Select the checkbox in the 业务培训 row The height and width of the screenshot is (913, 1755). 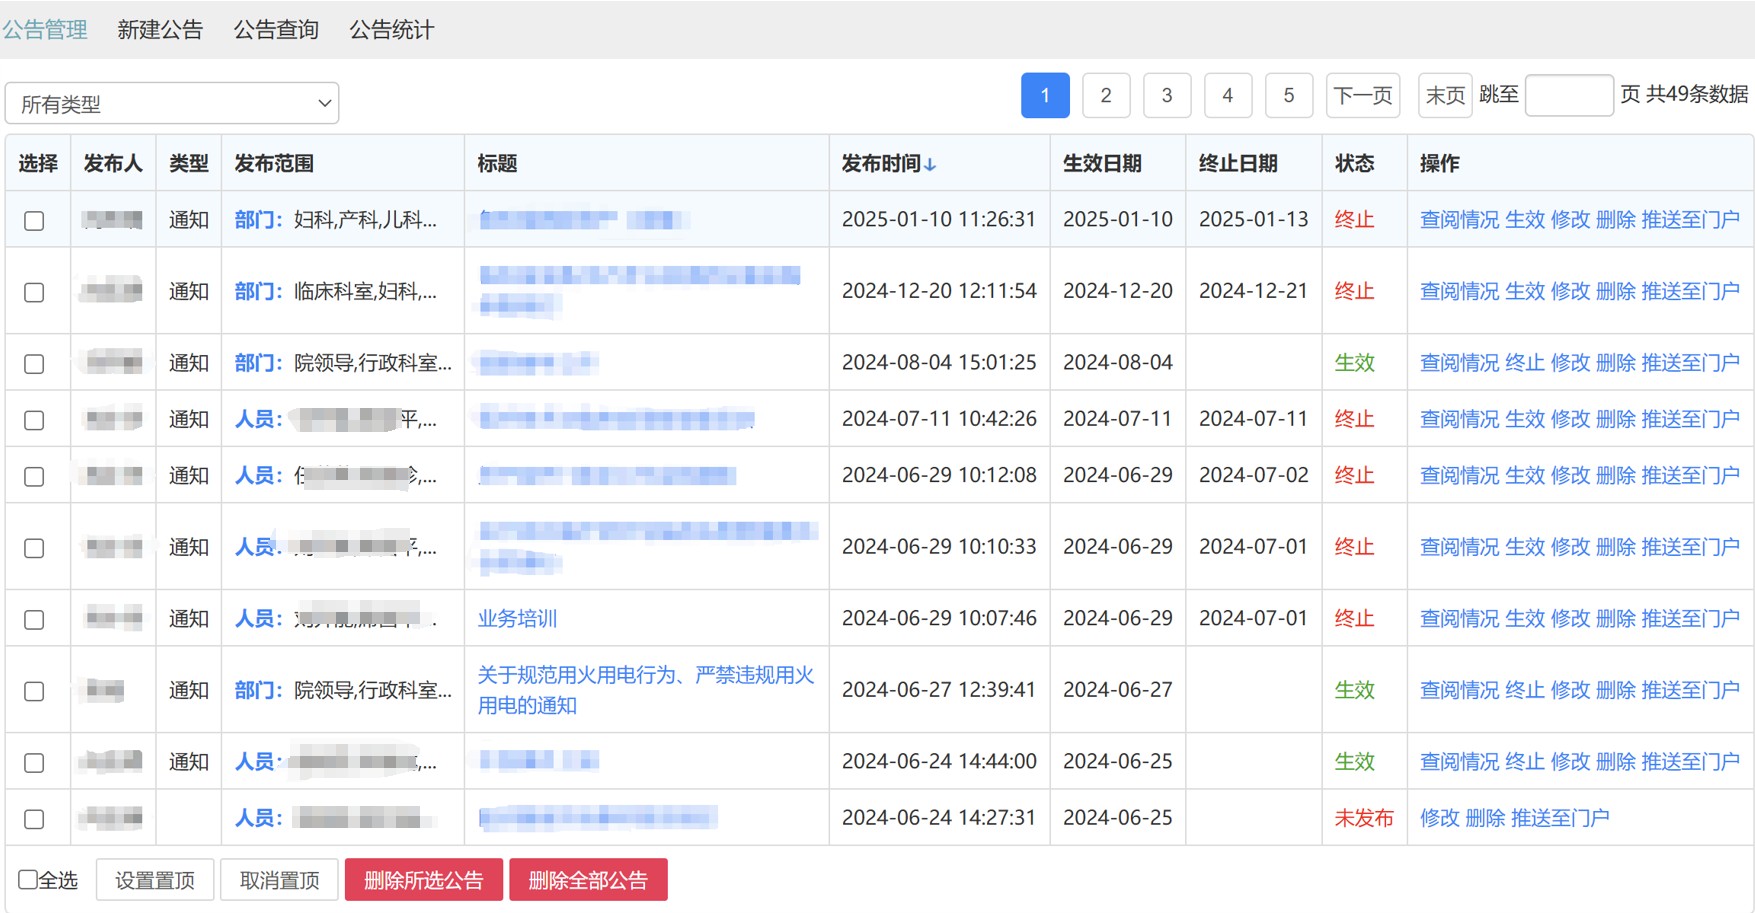tap(34, 619)
